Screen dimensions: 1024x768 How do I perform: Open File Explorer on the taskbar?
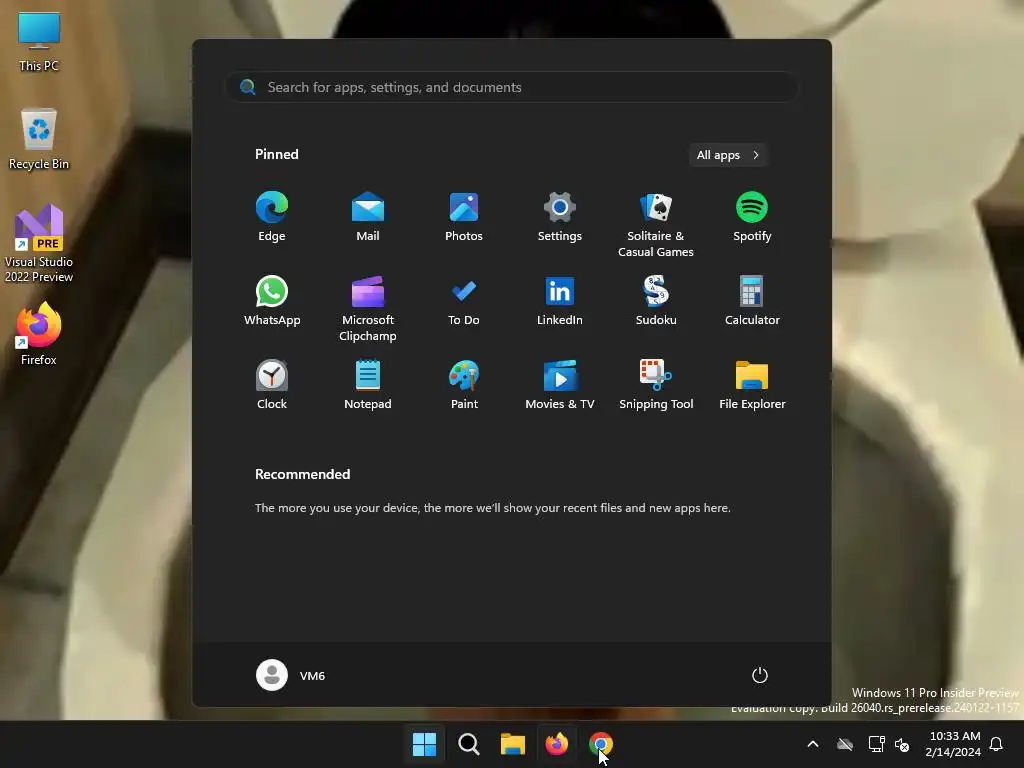[x=513, y=744]
